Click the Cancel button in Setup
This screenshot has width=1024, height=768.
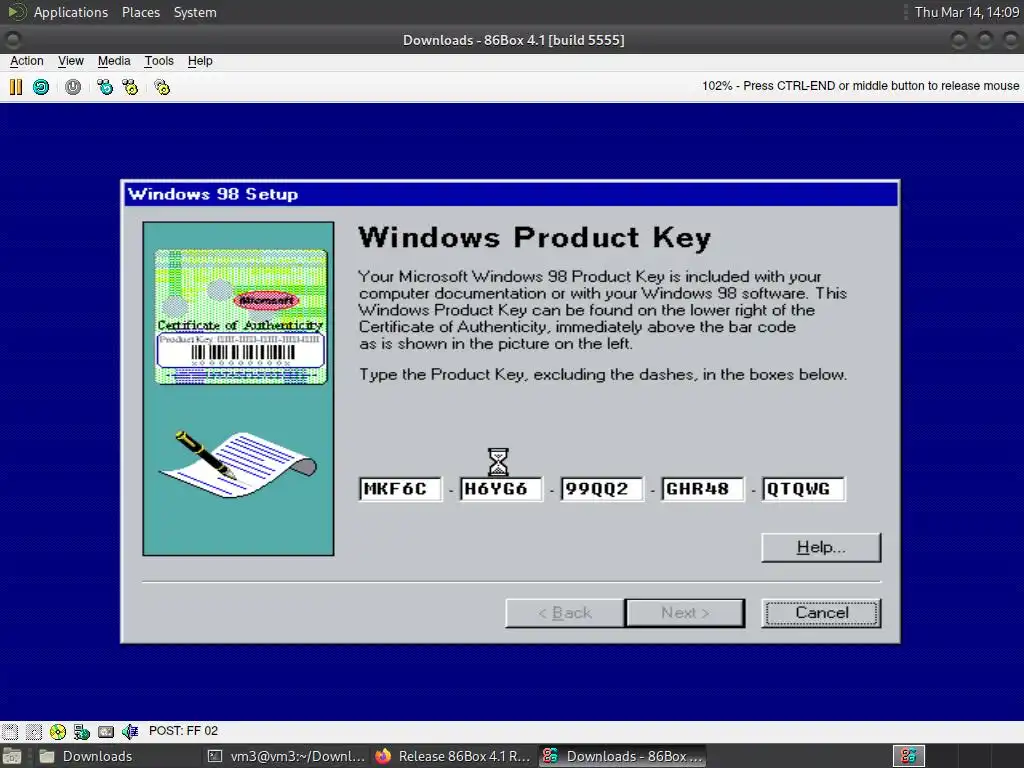(821, 613)
